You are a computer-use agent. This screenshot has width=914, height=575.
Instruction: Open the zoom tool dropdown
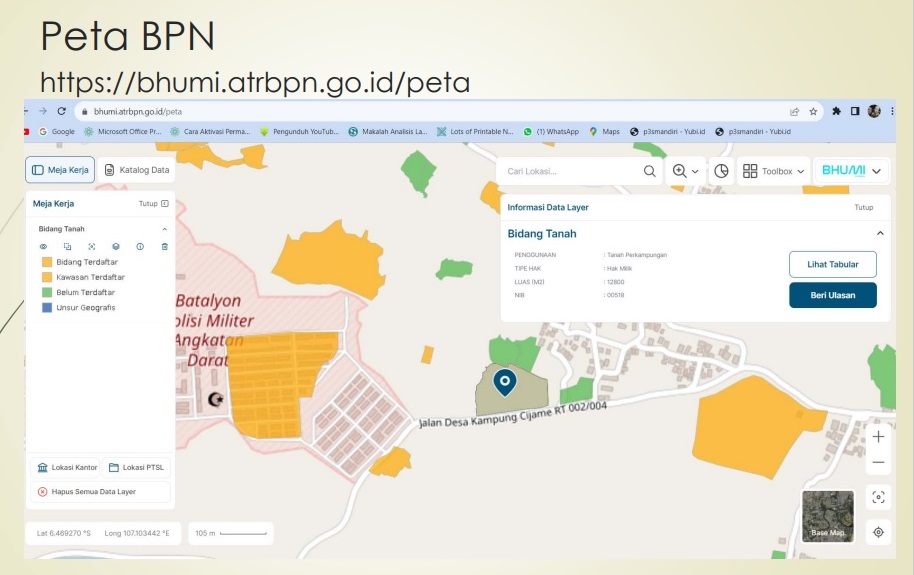[x=686, y=171]
